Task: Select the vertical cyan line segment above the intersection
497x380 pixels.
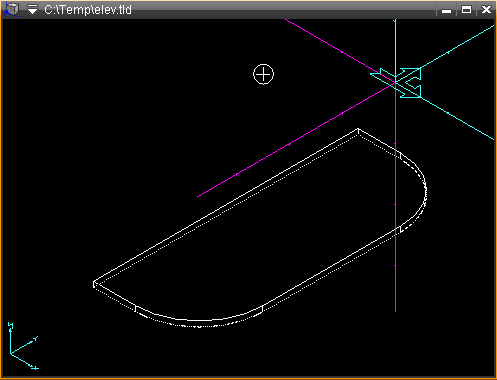Action: tap(395, 50)
